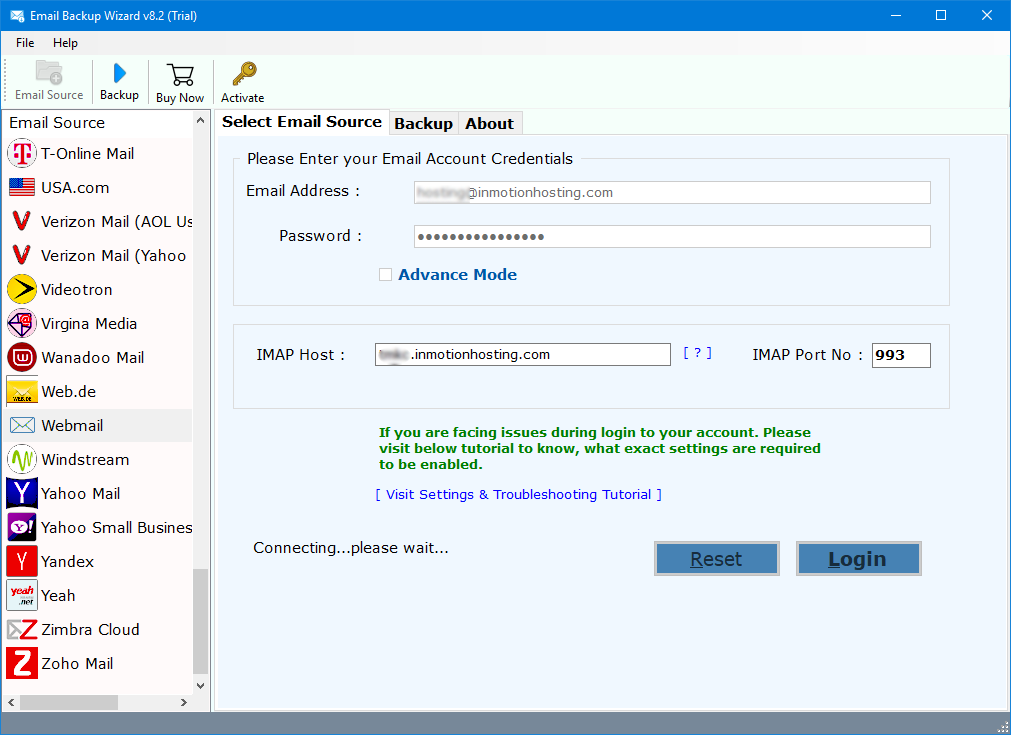1011x735 pixels.
Task: Click the 'Email Source' list header
Action: [x=57, y=122]
